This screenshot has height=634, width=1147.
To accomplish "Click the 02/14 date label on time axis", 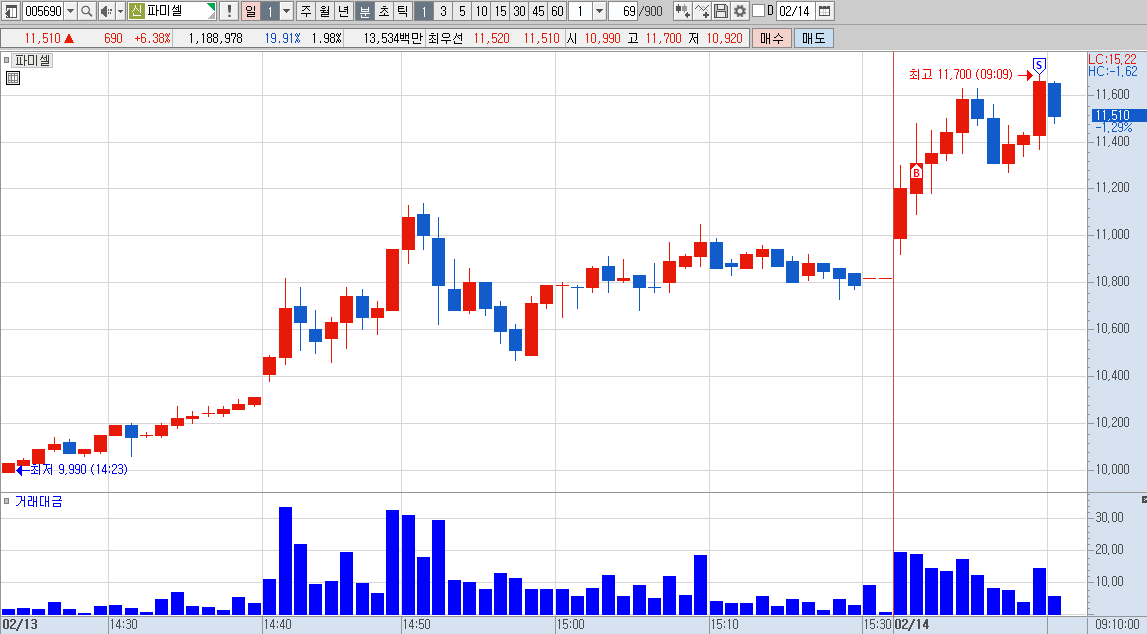I will (912, 624).
